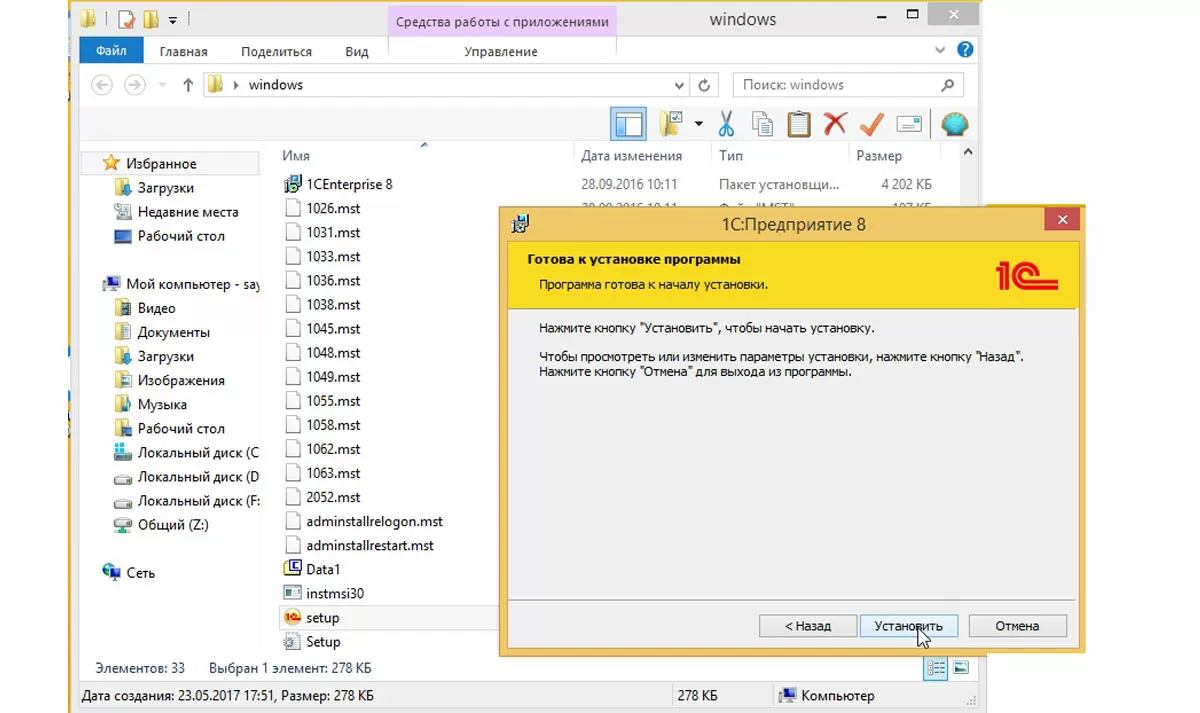Click the red X Delete icon
The image size is (1200, 713).
(834, 124)
